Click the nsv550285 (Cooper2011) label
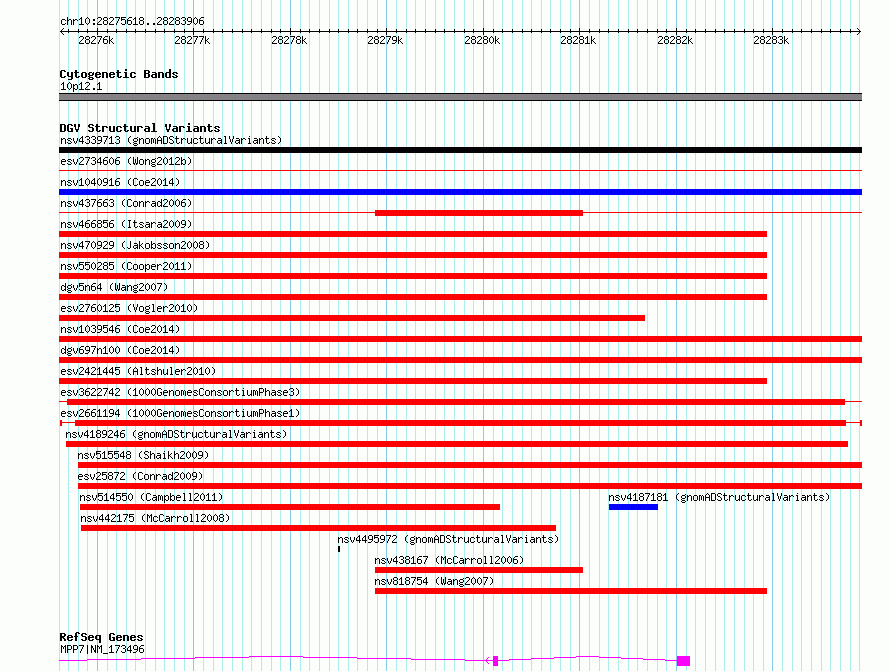 (126, 266)
